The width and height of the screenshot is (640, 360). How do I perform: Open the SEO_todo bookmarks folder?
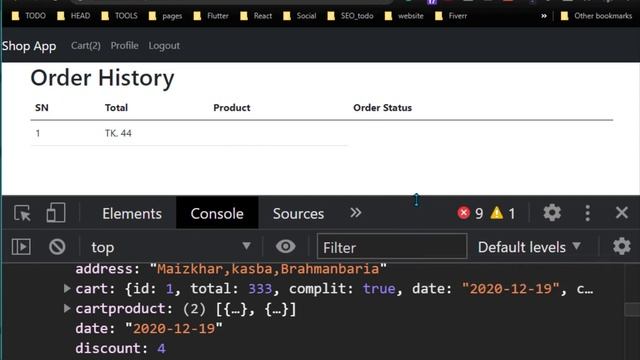[350, 16]
